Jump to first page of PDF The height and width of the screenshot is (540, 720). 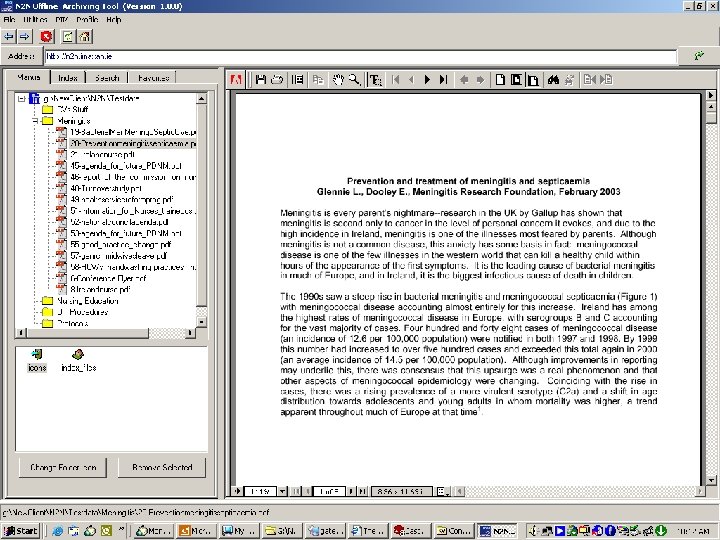(x=396, y=80)
